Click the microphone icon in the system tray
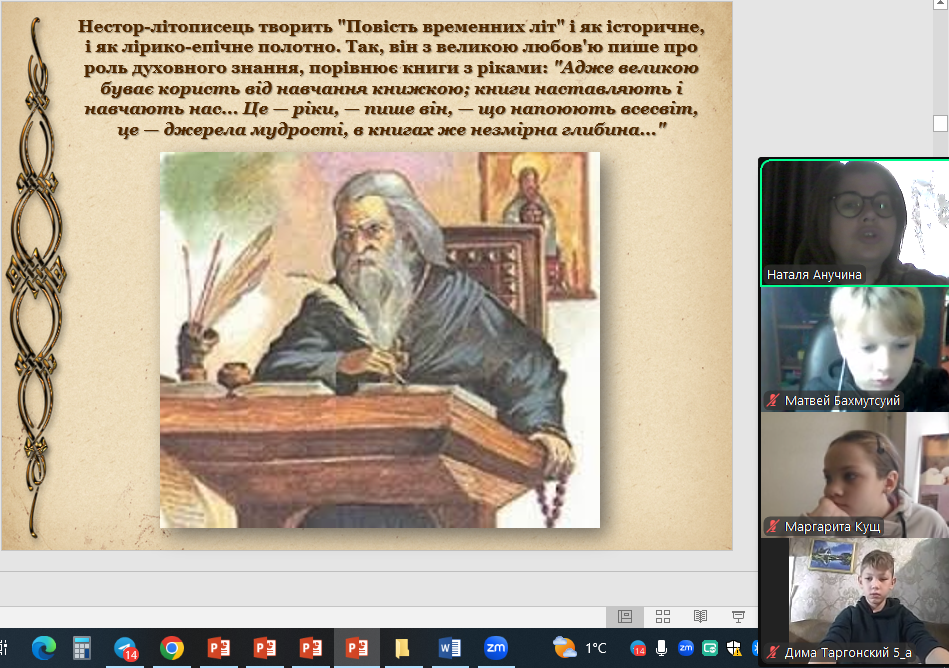Viewport: 949px width, 668px height. (662, 648)
